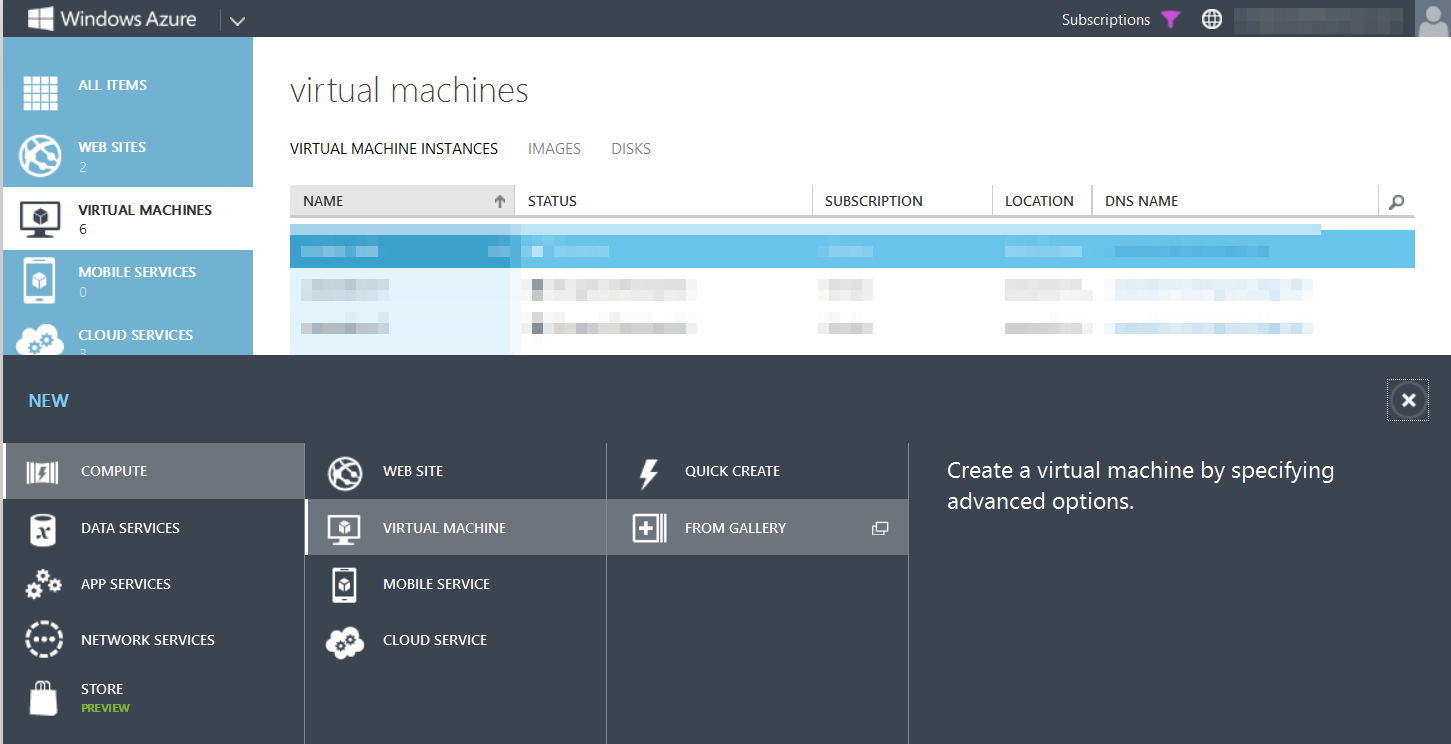Switch to the Disks tab

click(631, 149)
